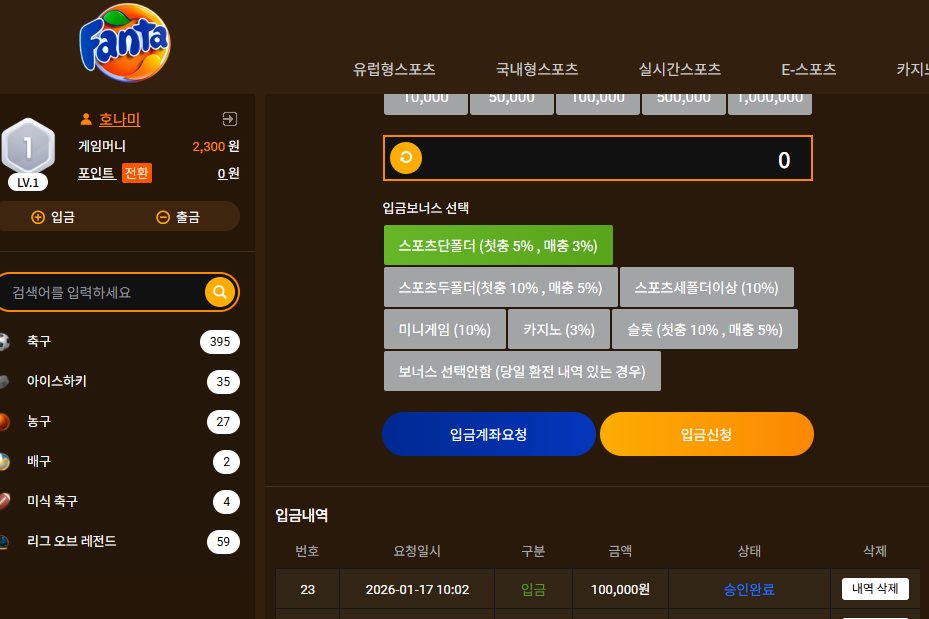The width and height of the screenshot is (929, 619).
Task: Click the logout arrow icon beside 호나미
Action: [230, 119]
